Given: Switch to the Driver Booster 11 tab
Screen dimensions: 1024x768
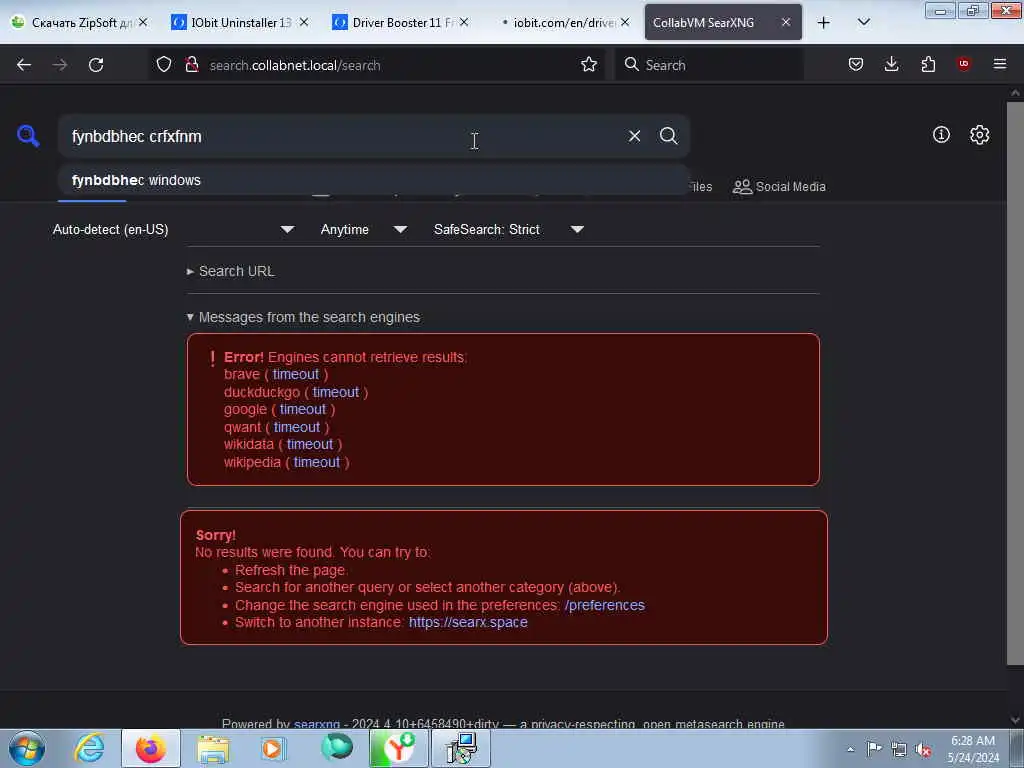Looking at the screenshot, I should 400,22.
